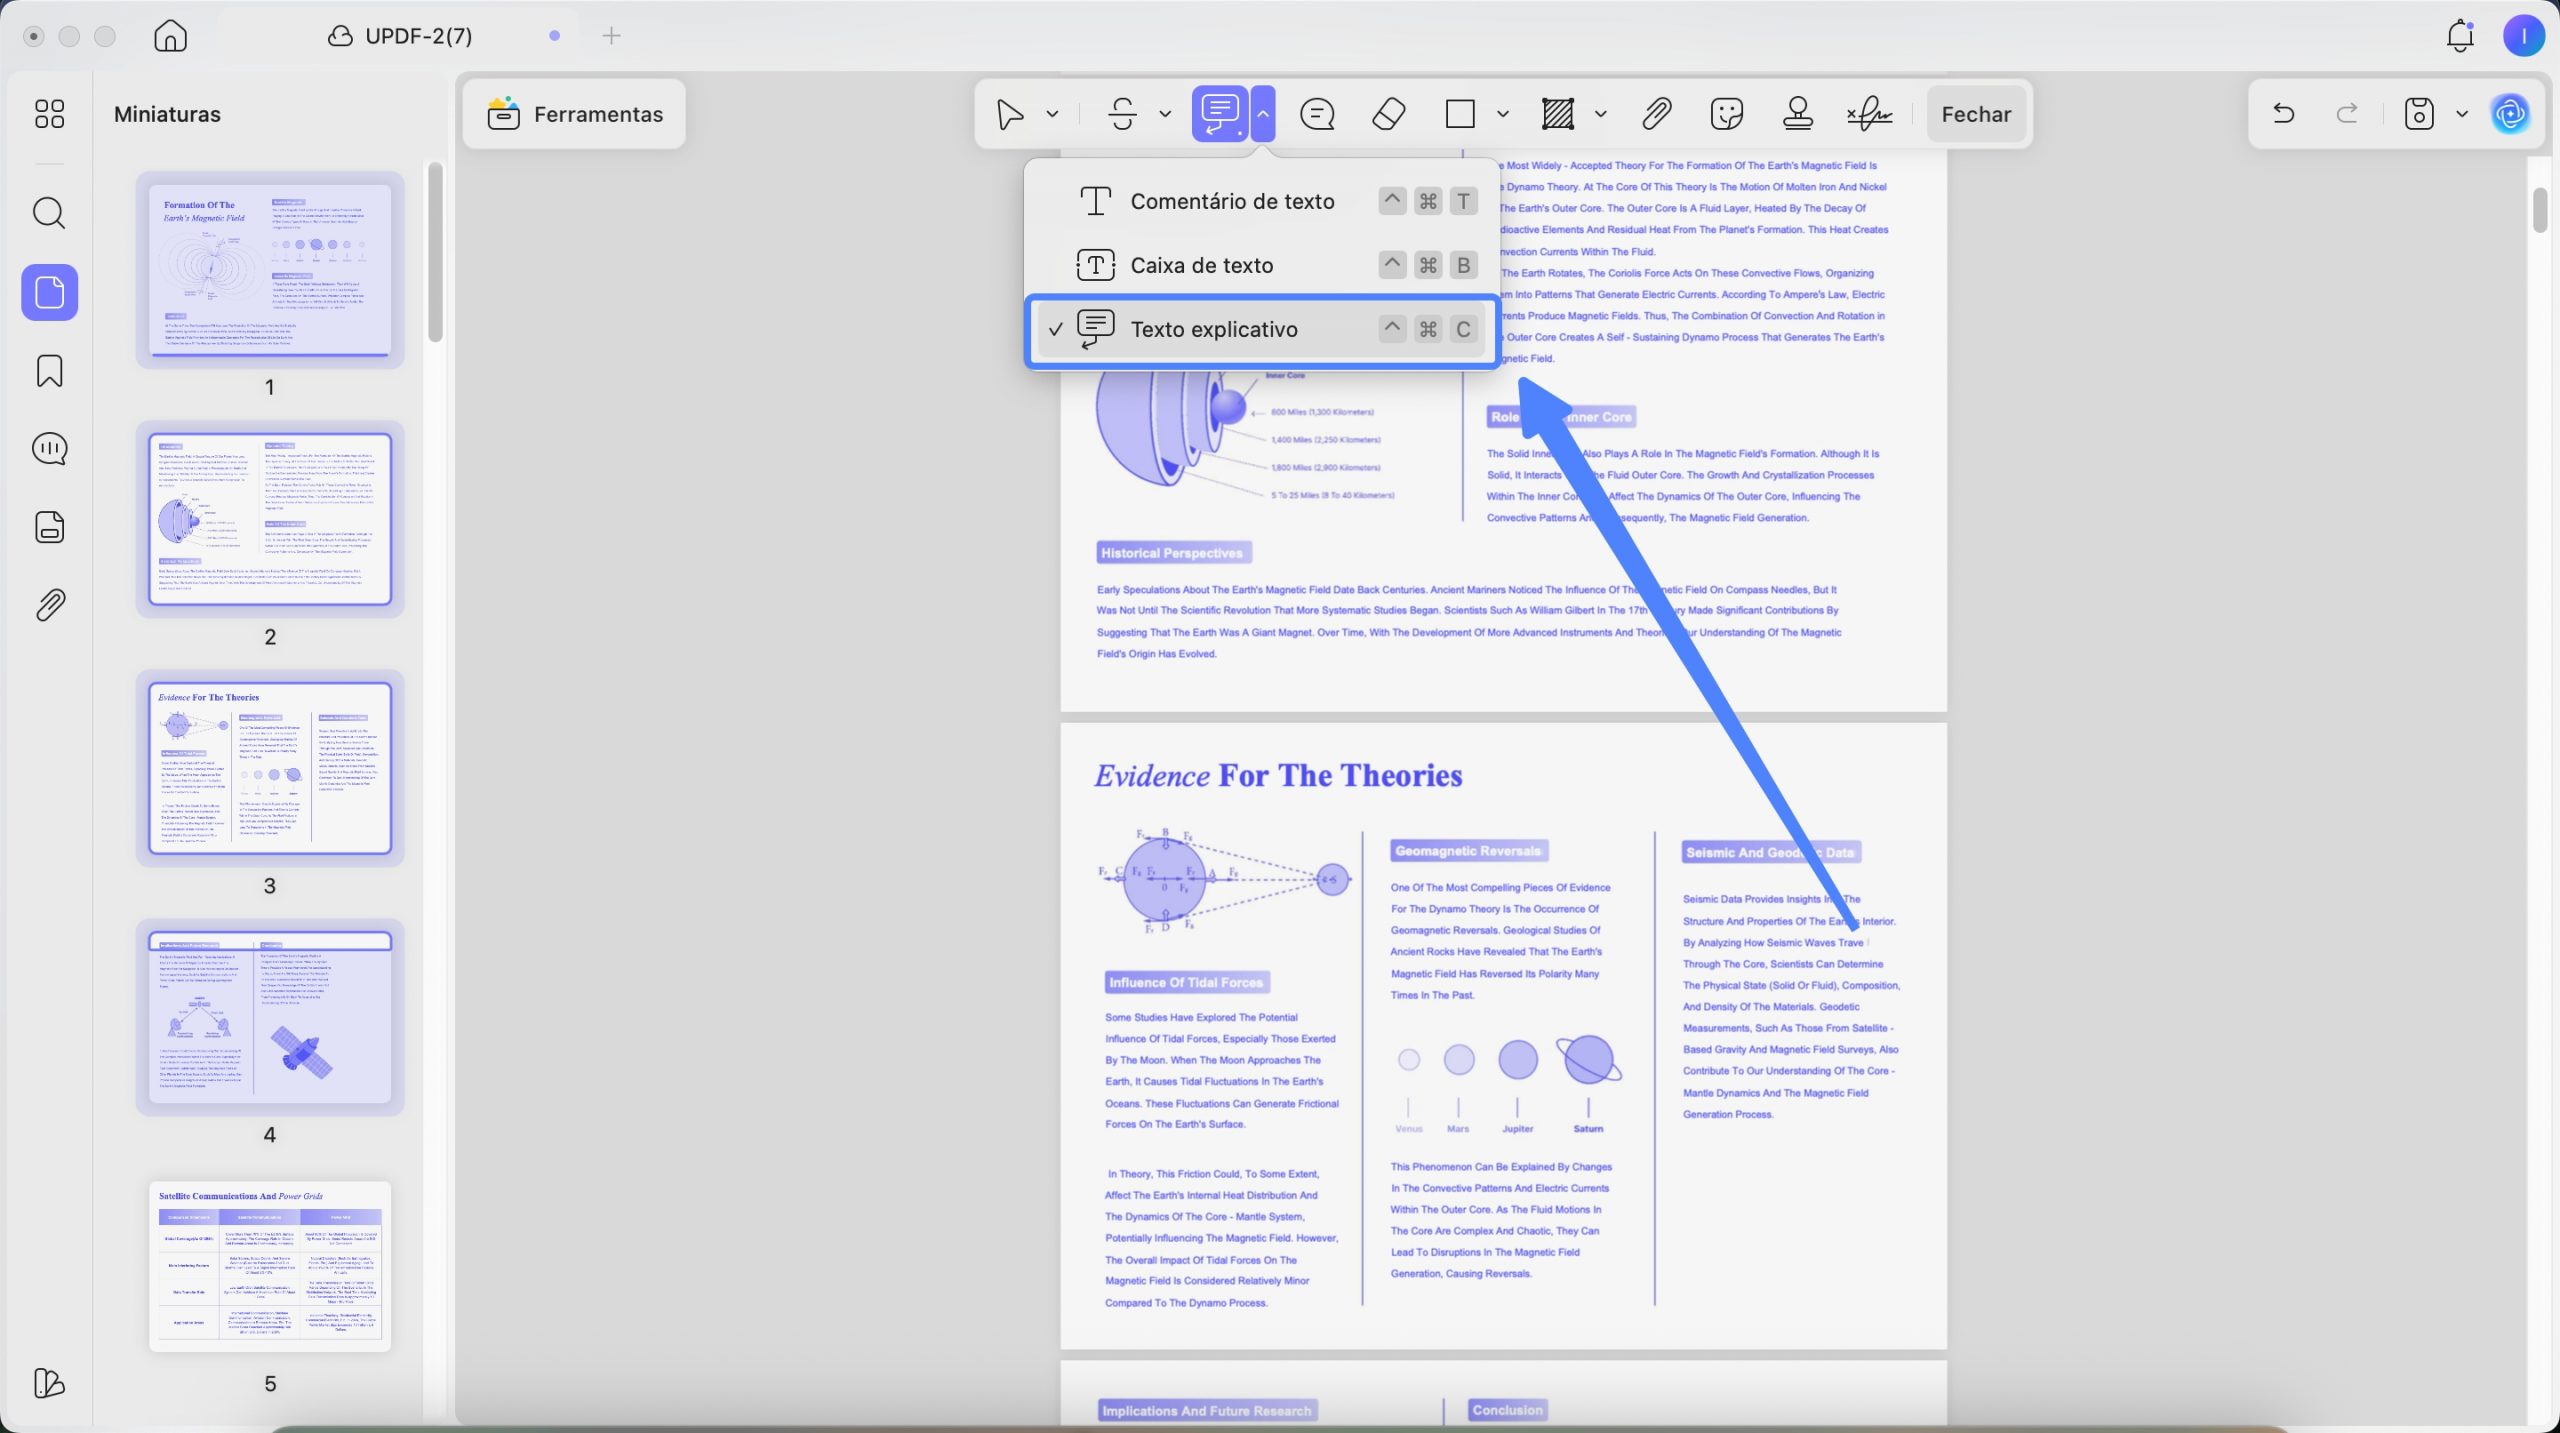Open the home screen icon
The height and width of the screenshot is (1433, 2560).
click(171, 36)
